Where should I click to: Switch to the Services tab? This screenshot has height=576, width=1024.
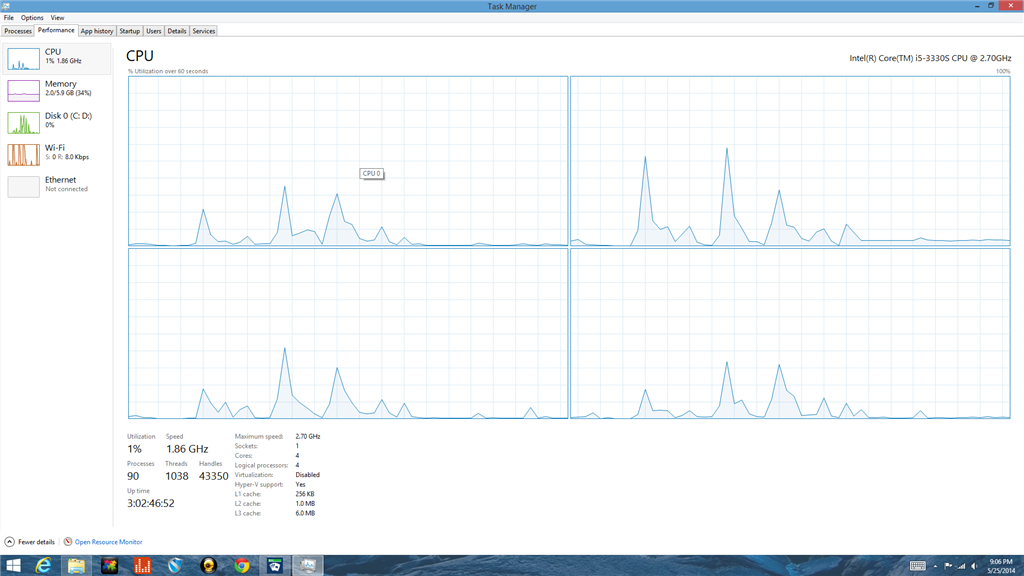(203, 31)
